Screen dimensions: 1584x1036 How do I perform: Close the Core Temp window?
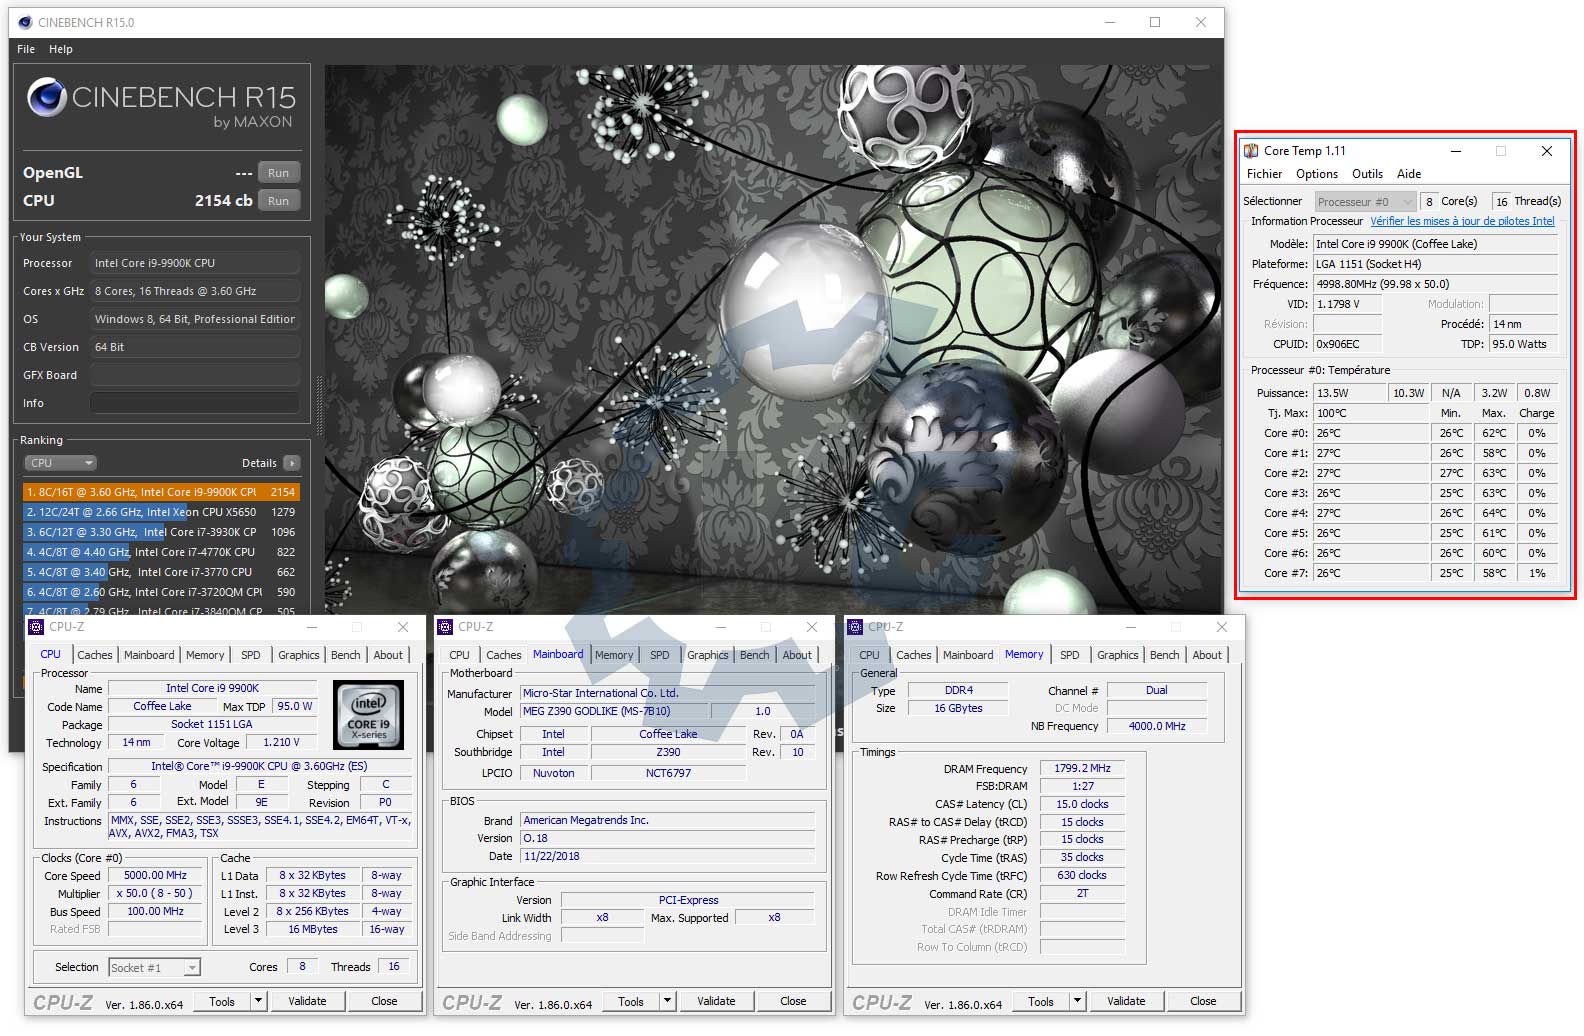(1546, 151)
